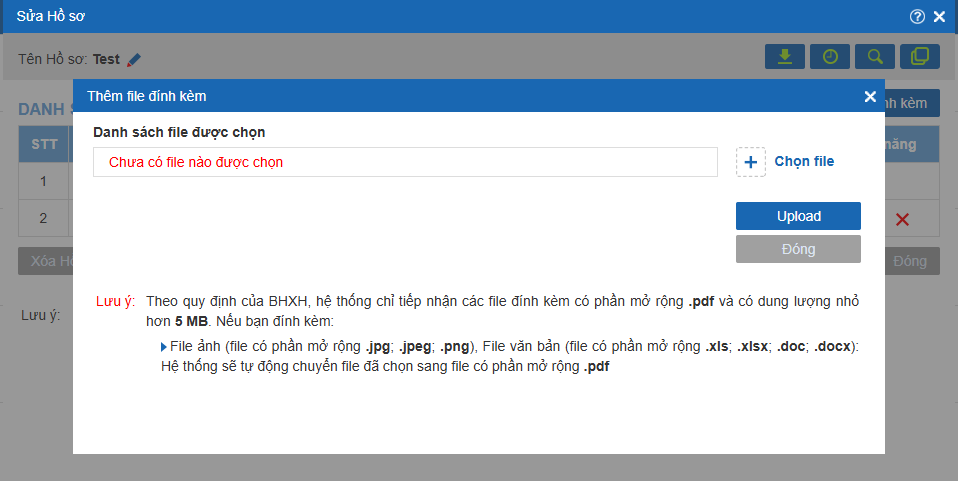
Task: Click the Chọn file link
Action: click(x=804, y=161)
